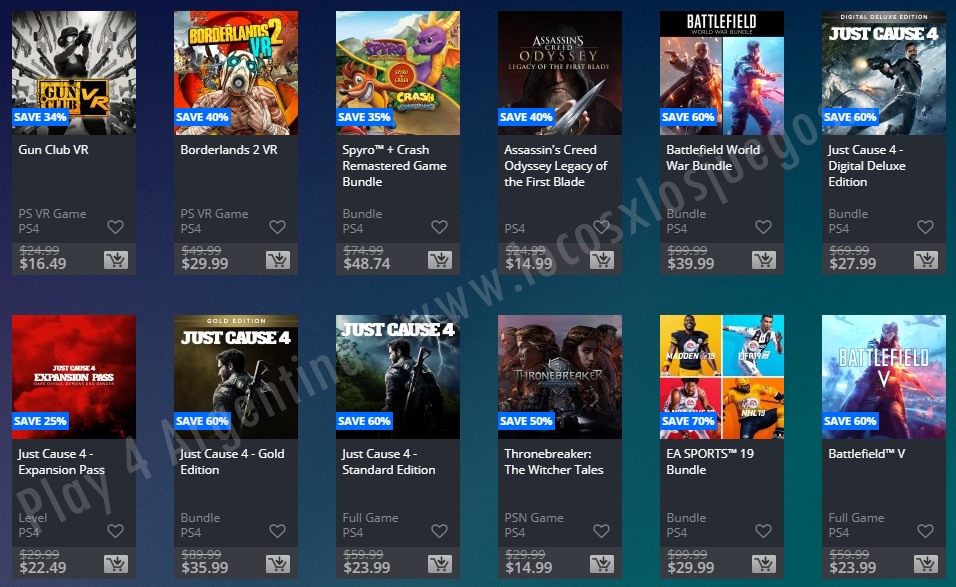Image resolution: width=956 pixels, height=587 pixels.
Task: Add Battlefield World War Bundle to cart
Action: 763,260
